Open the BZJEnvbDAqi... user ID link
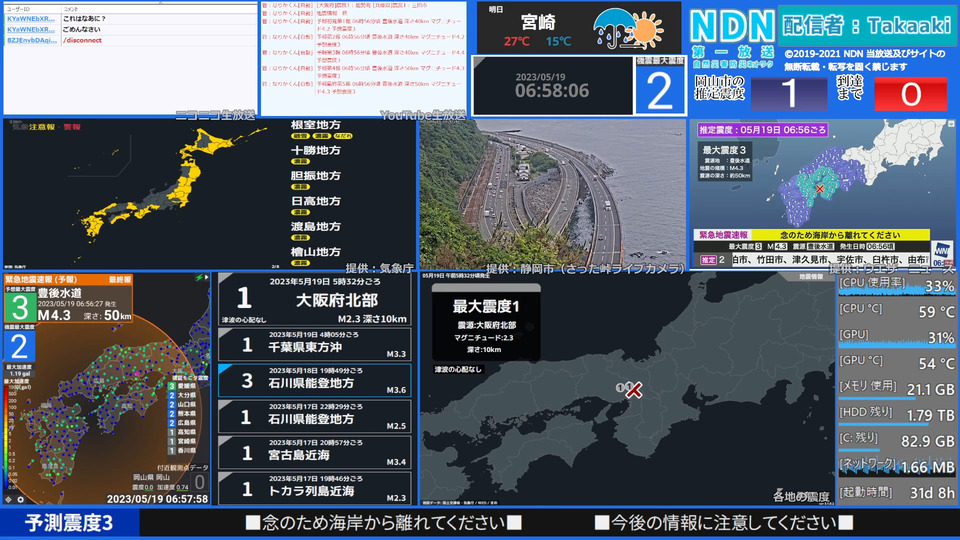Screen dimensions: 960x540 [x=32, y=40]
